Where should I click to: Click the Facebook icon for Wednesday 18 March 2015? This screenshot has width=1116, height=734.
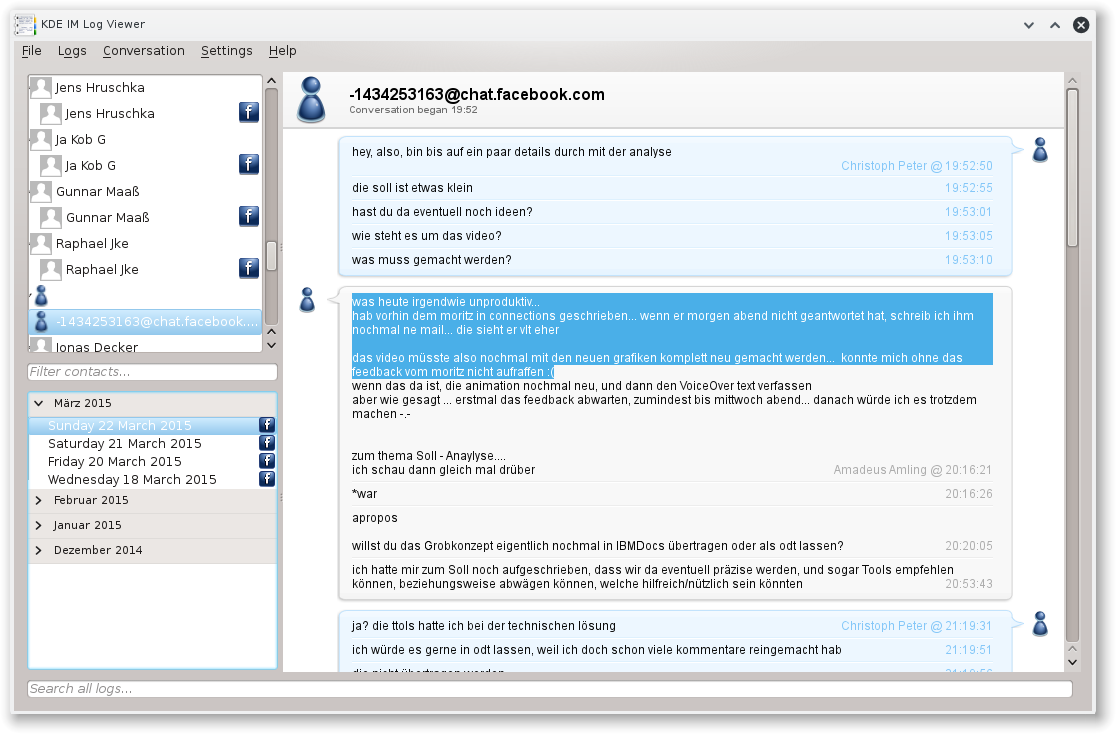[267, 478]
